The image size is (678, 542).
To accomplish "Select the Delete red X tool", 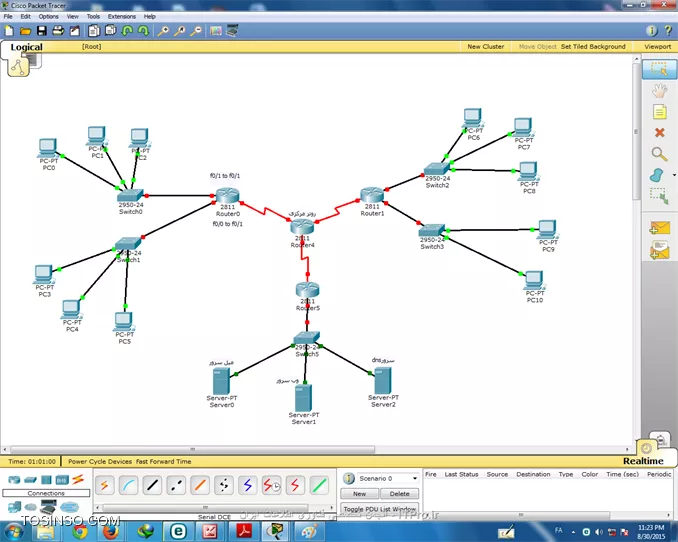I will coord(659,132).
